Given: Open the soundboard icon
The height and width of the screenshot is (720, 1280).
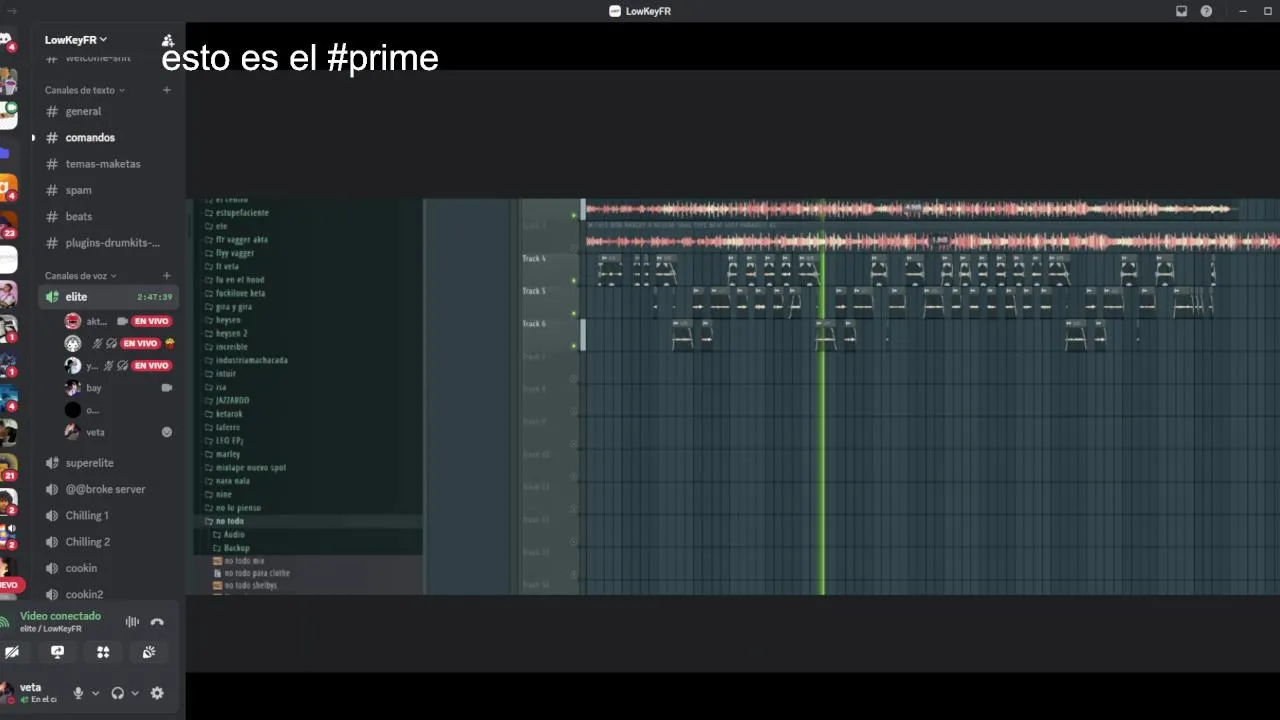Looking at the screenshot, I should 149,652.
